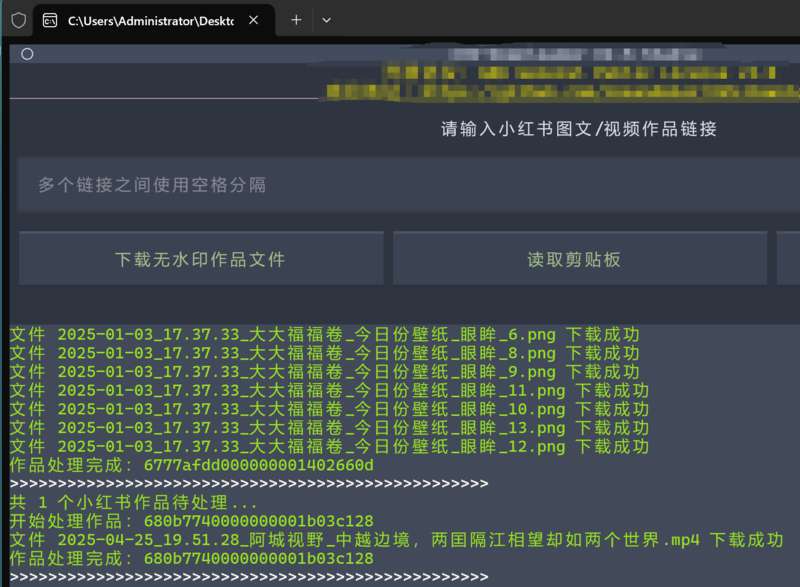
Task: Select the C:\Users\Administrator\Desktop tab
Action: click(150, 20)
